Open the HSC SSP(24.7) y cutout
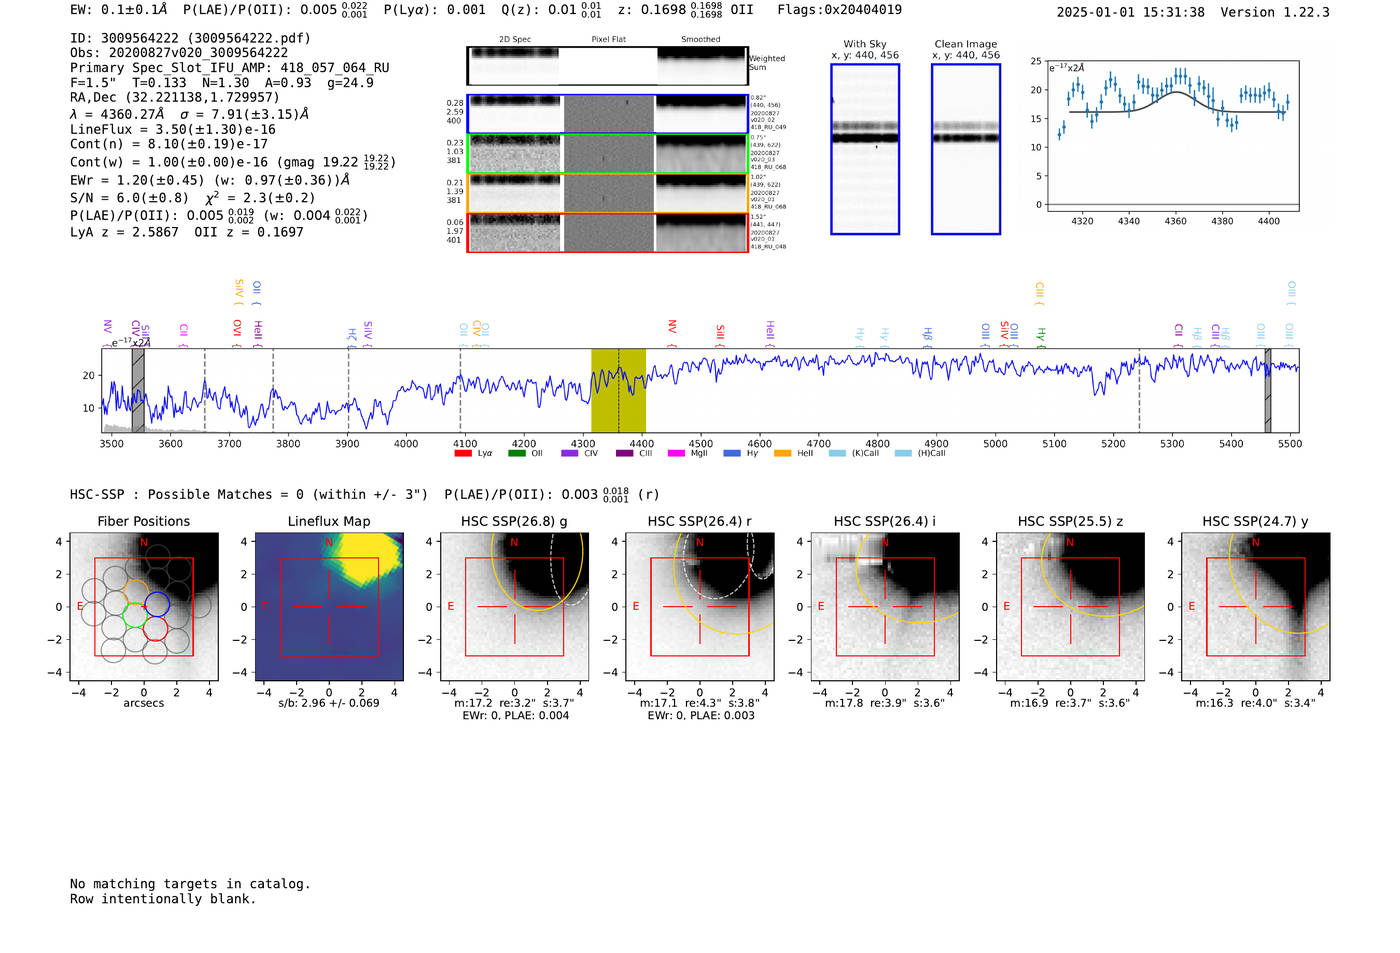 coord(1256,607)
